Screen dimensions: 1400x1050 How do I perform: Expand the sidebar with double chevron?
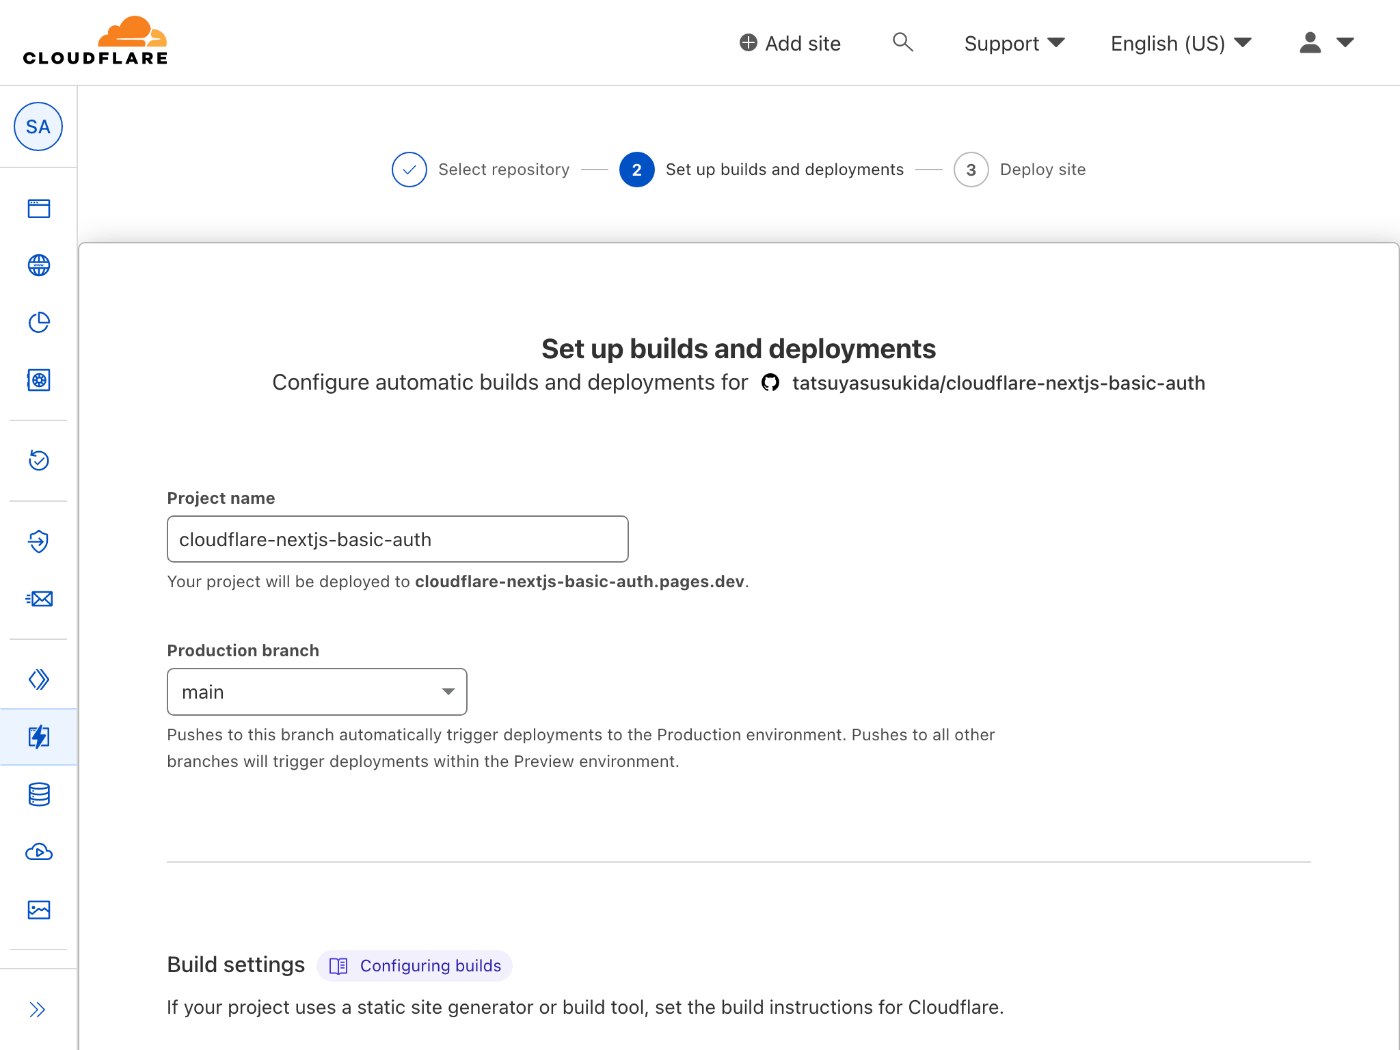point(38,1010)
